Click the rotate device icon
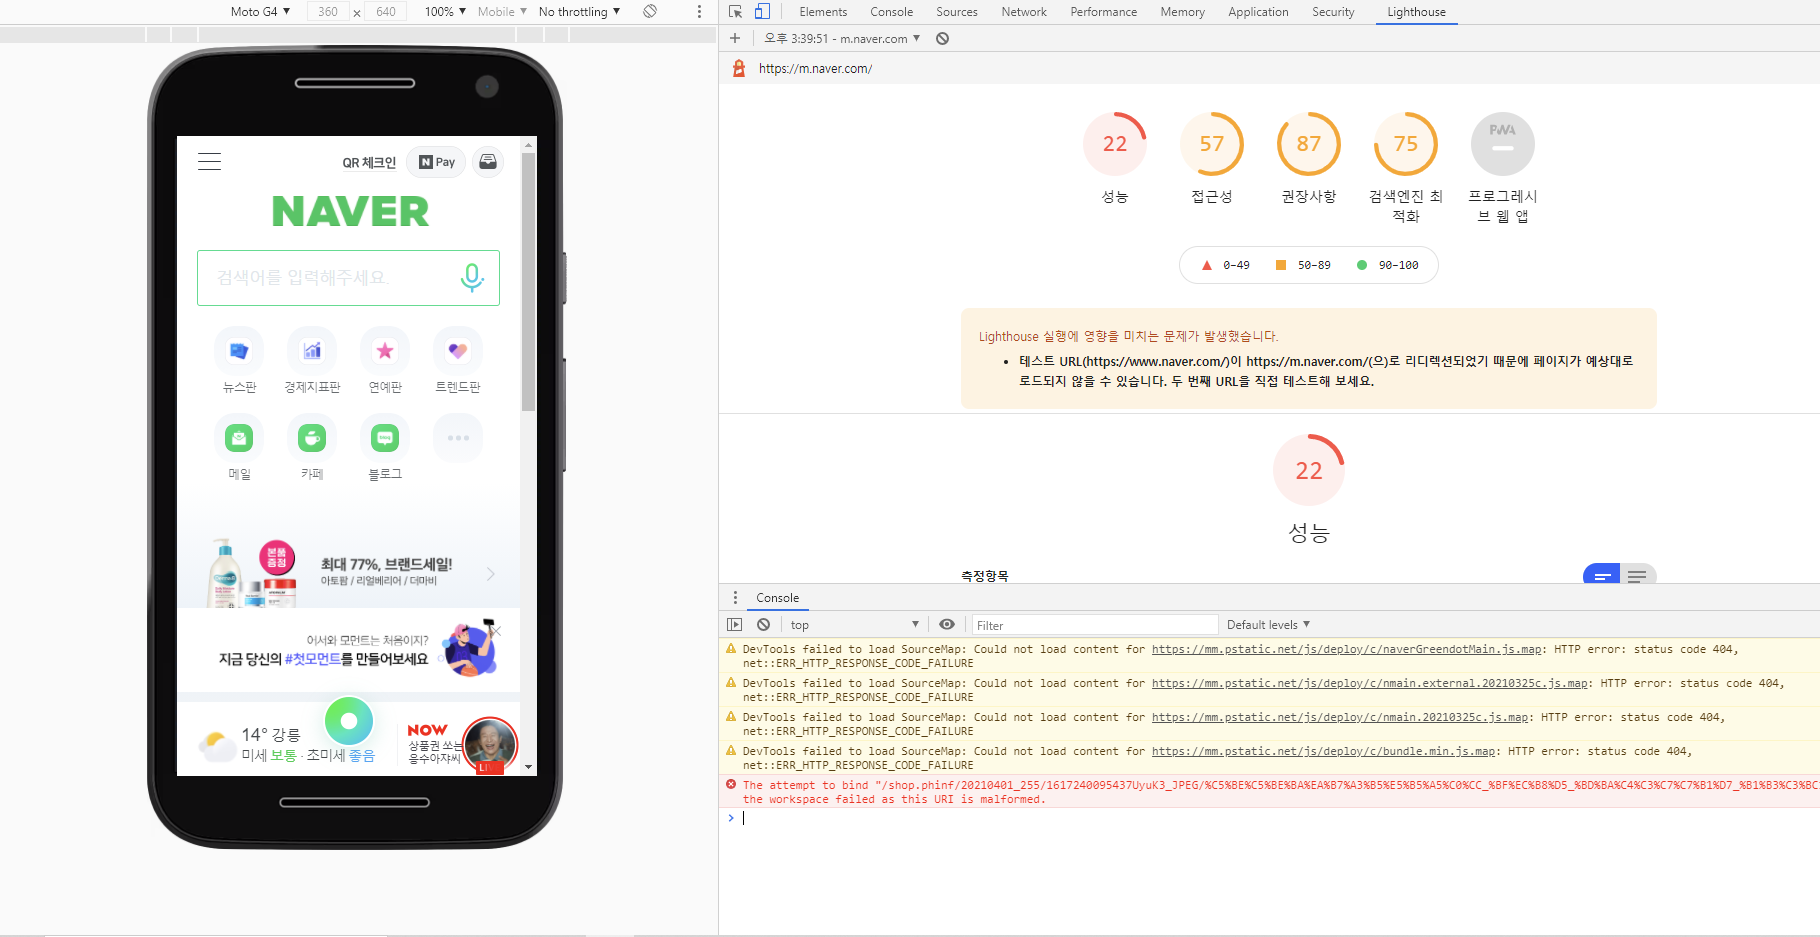This screenshot has width=1820, height=937. point(650,11)
